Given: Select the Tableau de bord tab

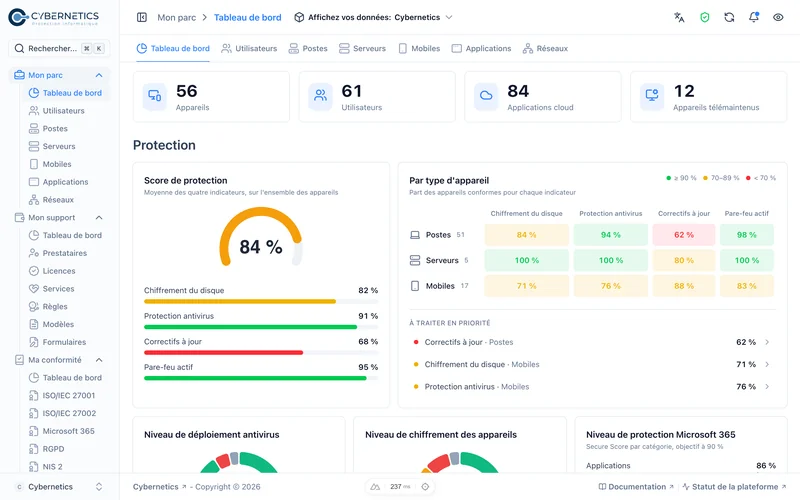Looking at the screenshot, I should [173, 48].
